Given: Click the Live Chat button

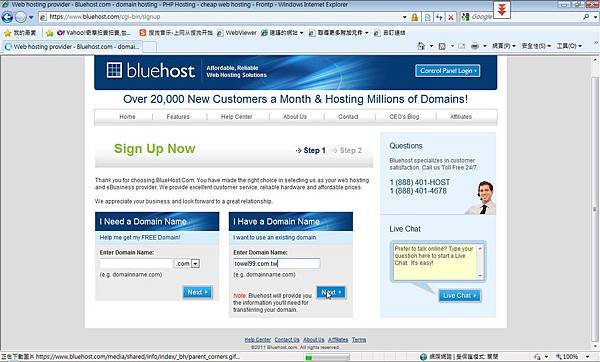Looking at the screenshot, I should (x=460, y=295).
